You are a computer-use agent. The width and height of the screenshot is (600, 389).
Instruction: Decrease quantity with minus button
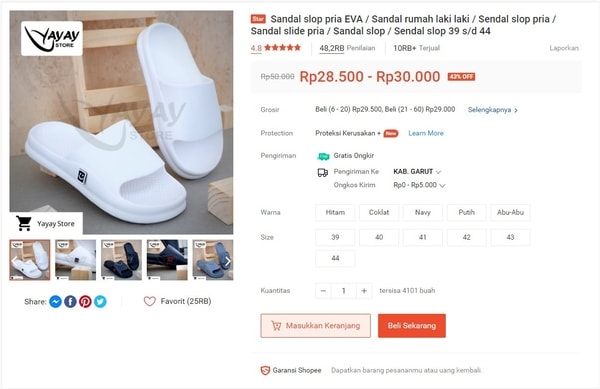tap(323, 291)
